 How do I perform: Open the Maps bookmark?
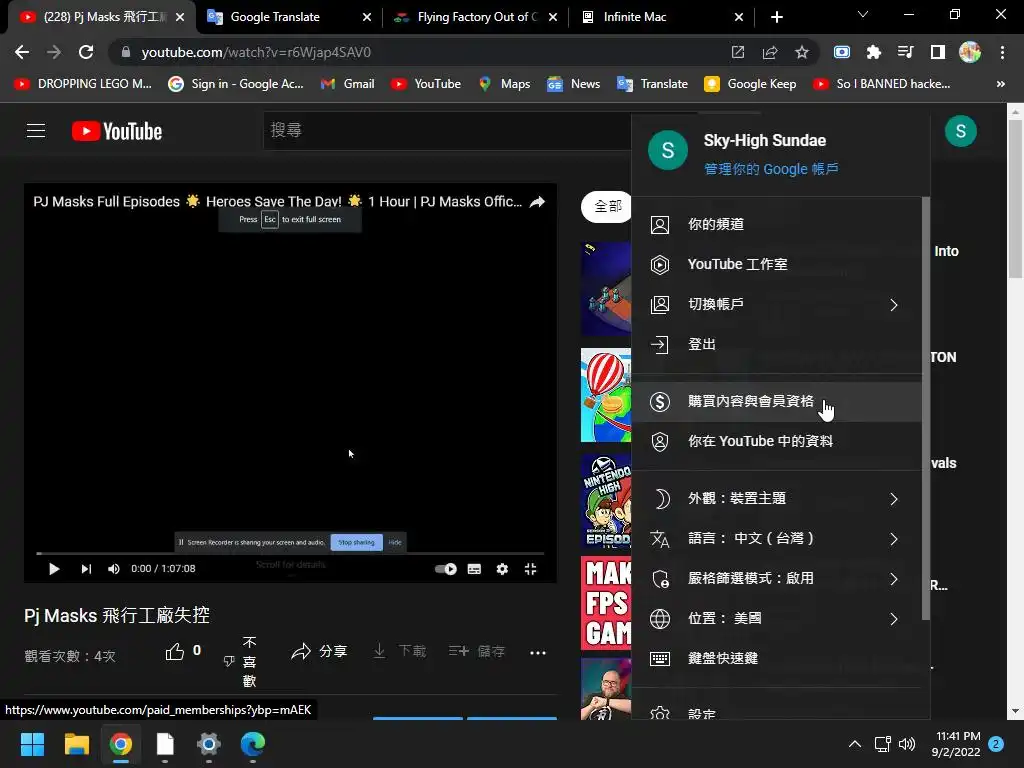pyautogui.click(x=504, y=84)
